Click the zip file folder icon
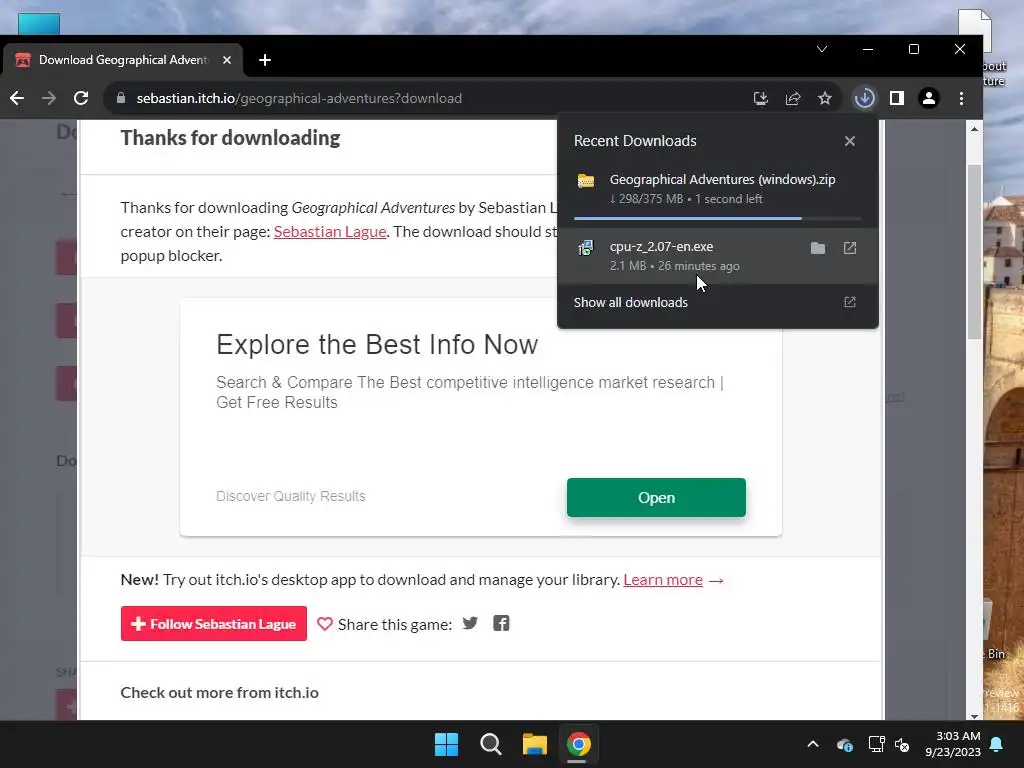Image resolution: width=1024 pixels, height=768 pixels. (x=586, y=181)
